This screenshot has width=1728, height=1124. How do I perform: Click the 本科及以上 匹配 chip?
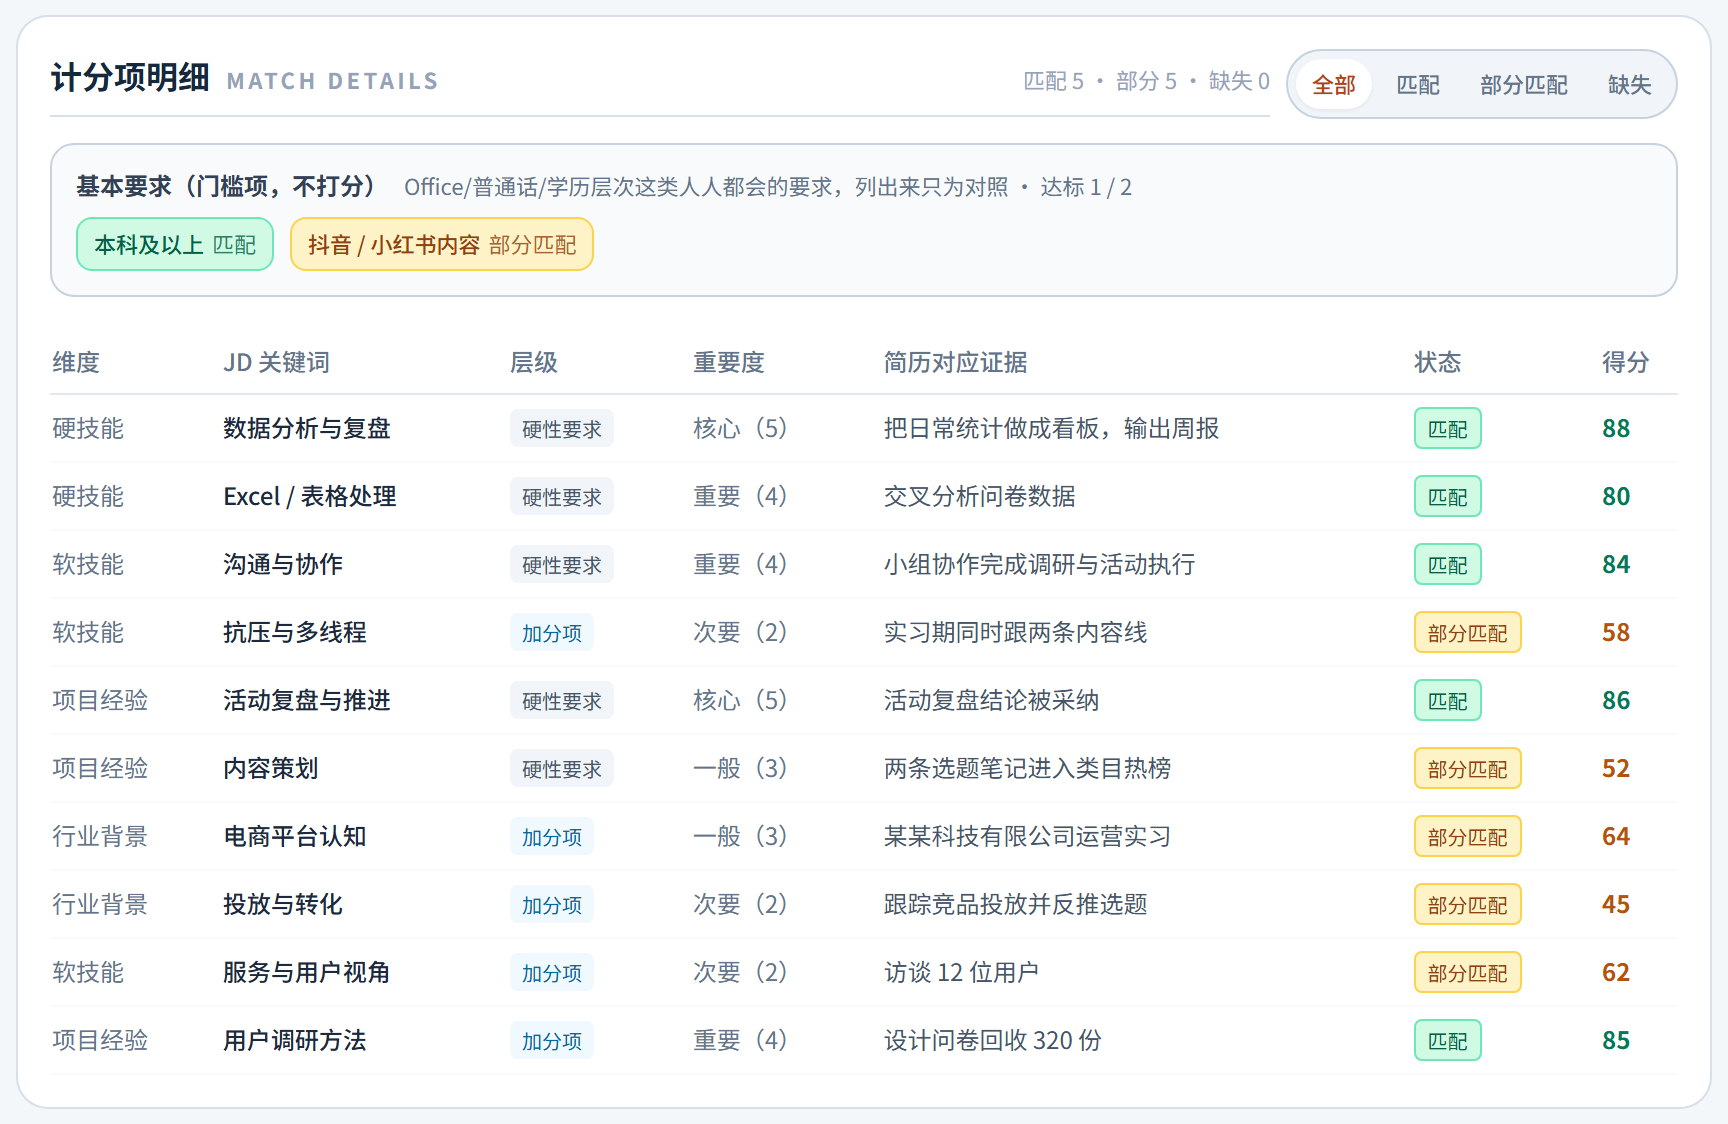pyautogui.click(x=175, y=244)
